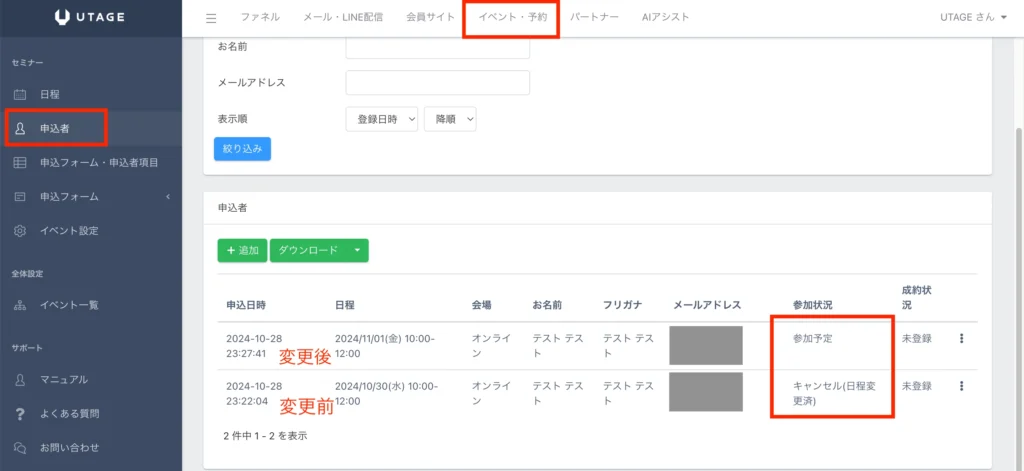Toggle the hamburger menu icon

pyautogui.click(x=211, y=18)
